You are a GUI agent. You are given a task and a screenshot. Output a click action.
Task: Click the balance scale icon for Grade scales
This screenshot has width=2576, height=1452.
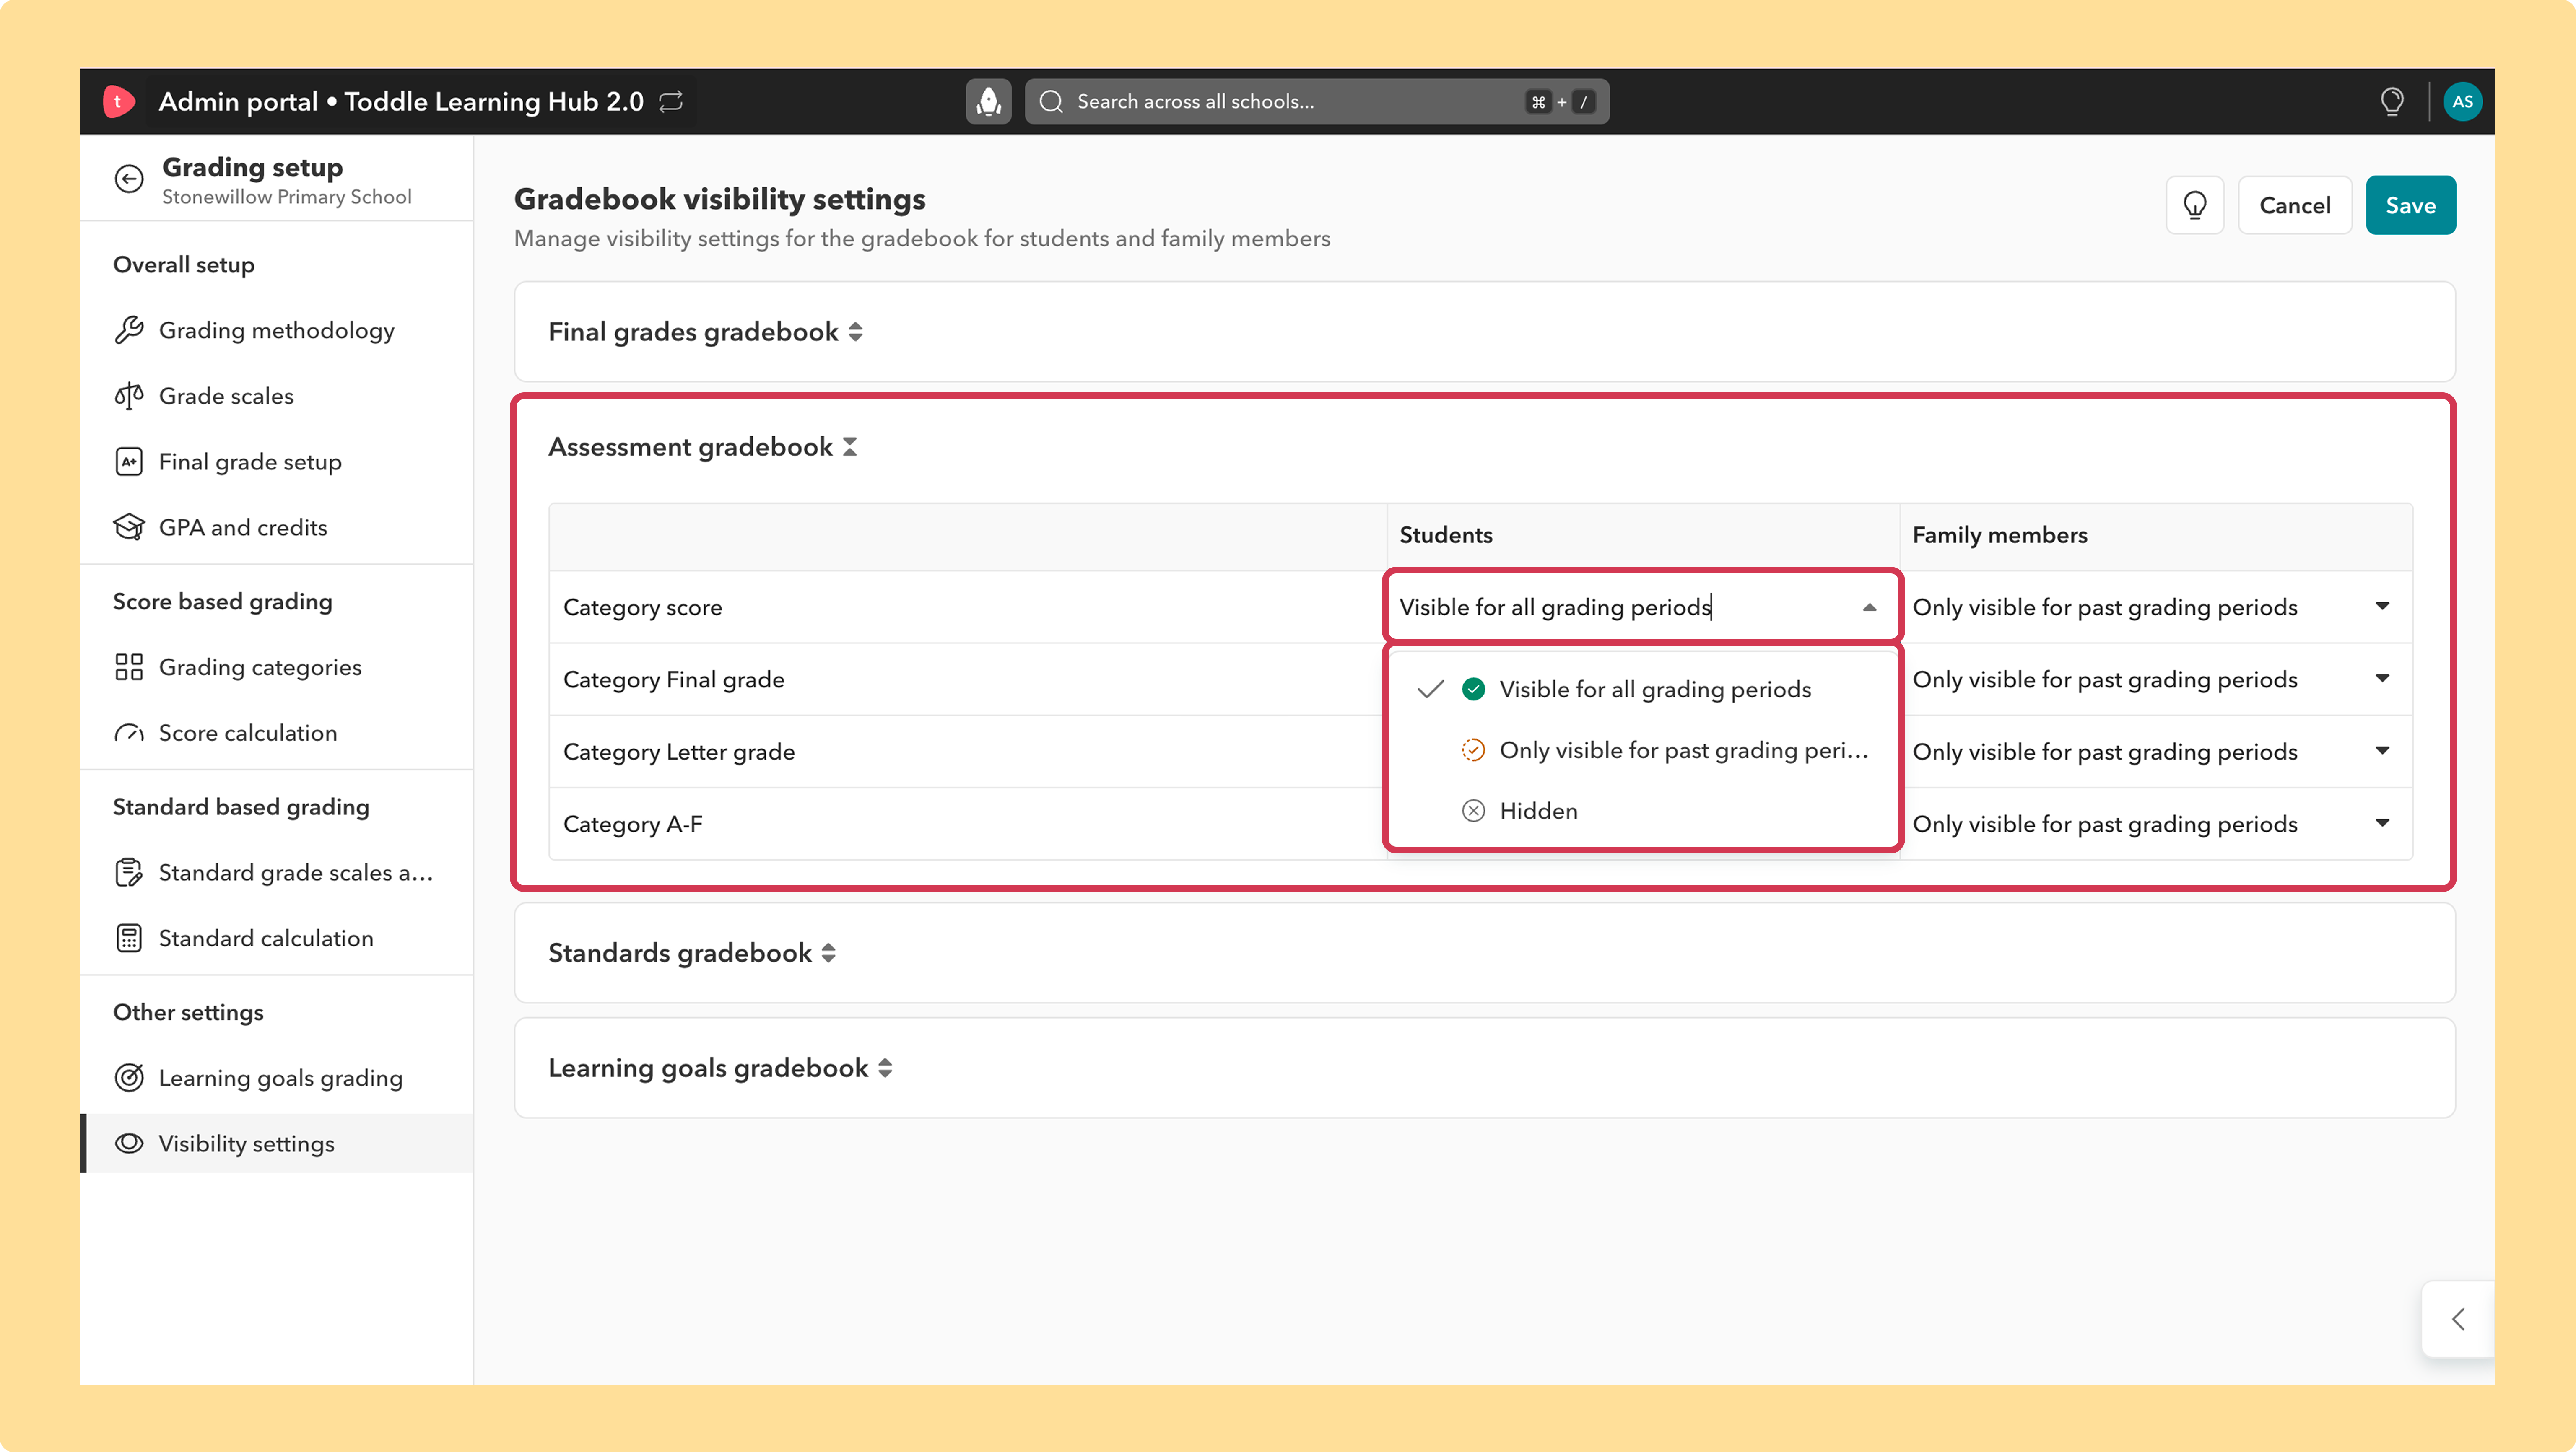tap(129, 396)
